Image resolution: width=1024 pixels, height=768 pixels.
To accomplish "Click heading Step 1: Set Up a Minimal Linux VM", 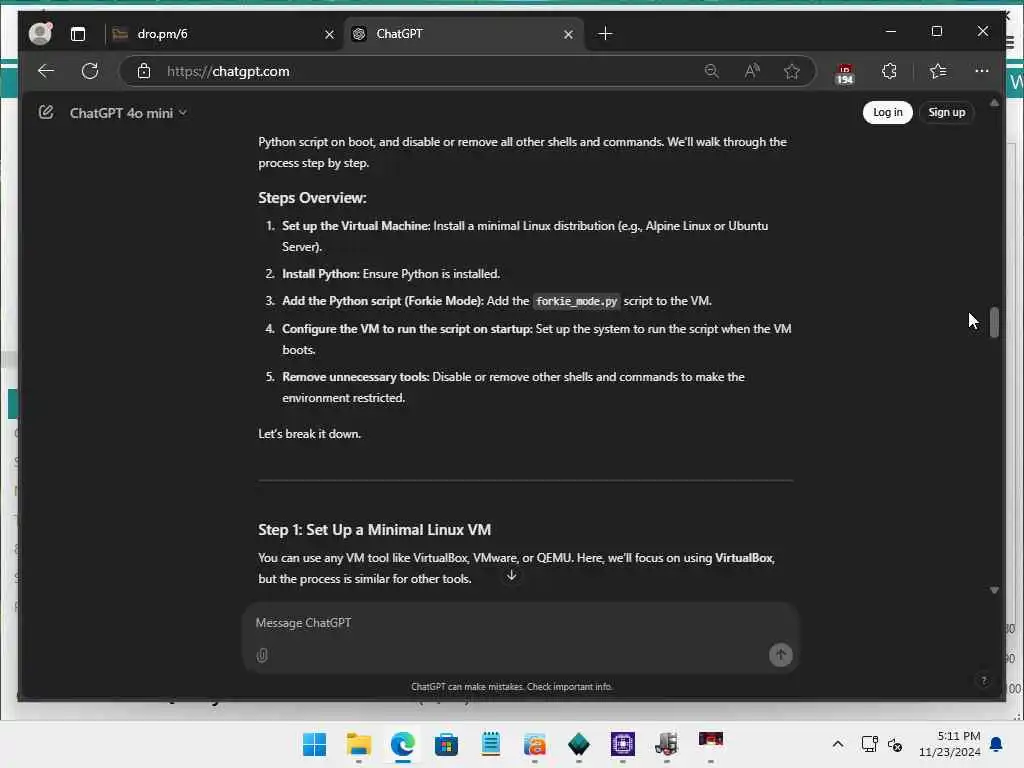I will click(374, 530).
